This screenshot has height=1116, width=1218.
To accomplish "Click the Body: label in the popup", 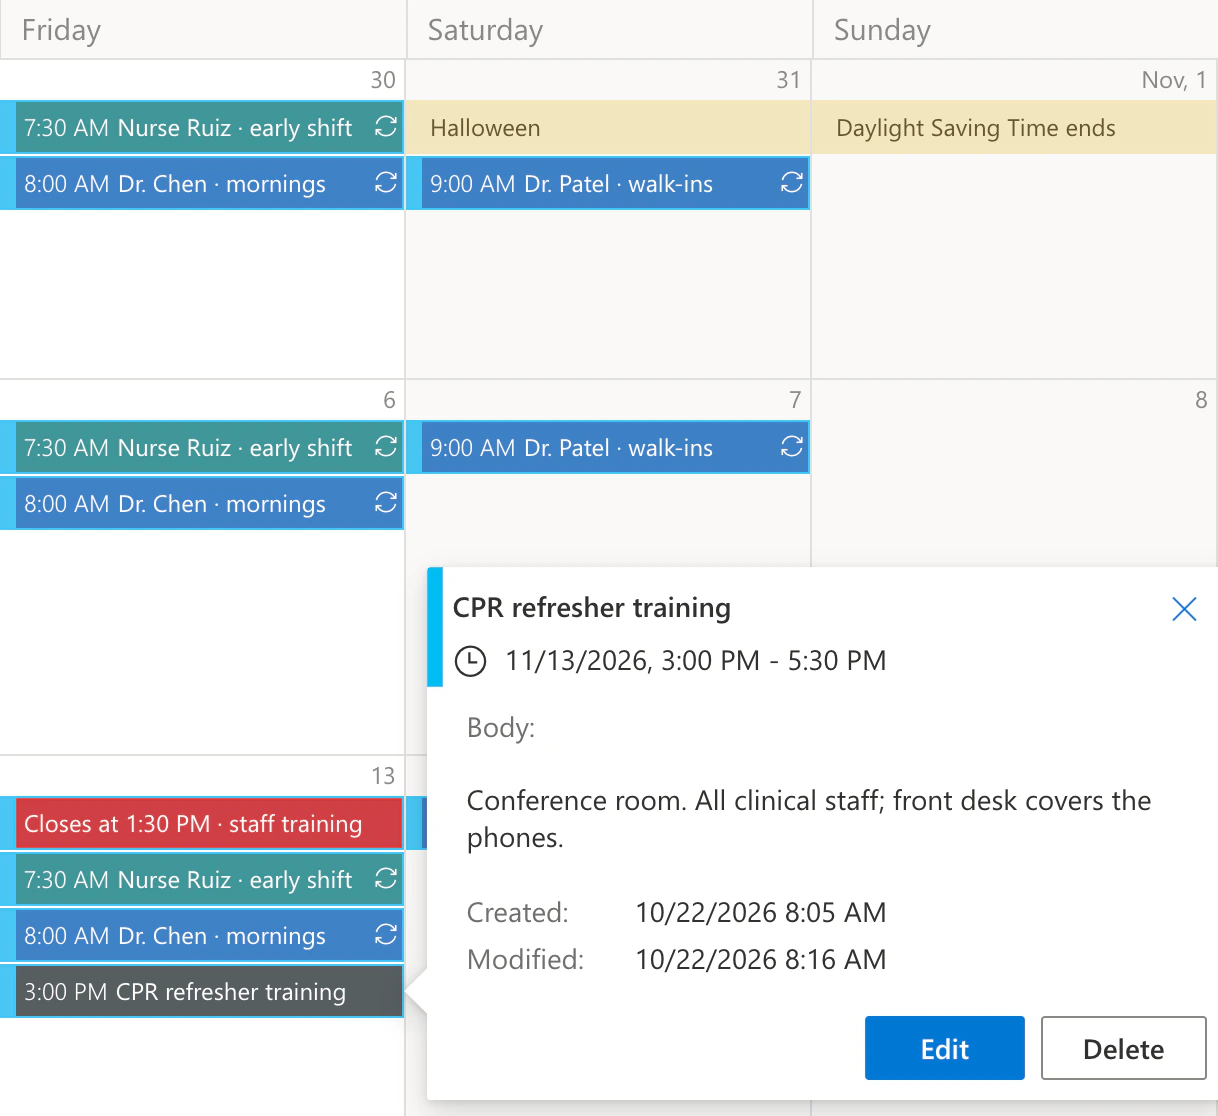I will [501, 728].
